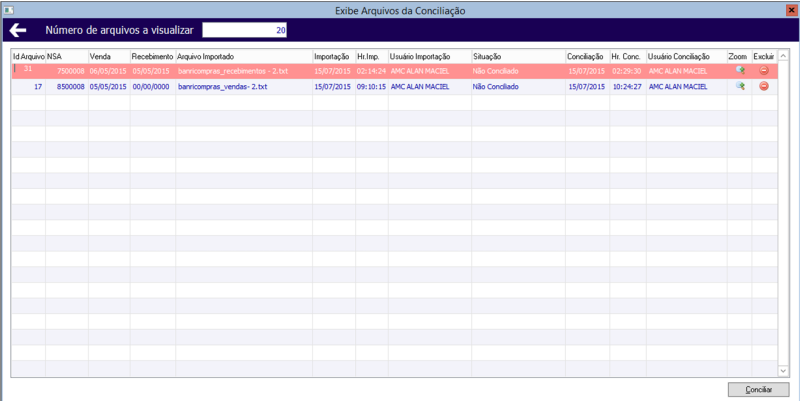Click the Hr. Conc. column header
This screenshot has width=800, height=401.
coord(628,56)
